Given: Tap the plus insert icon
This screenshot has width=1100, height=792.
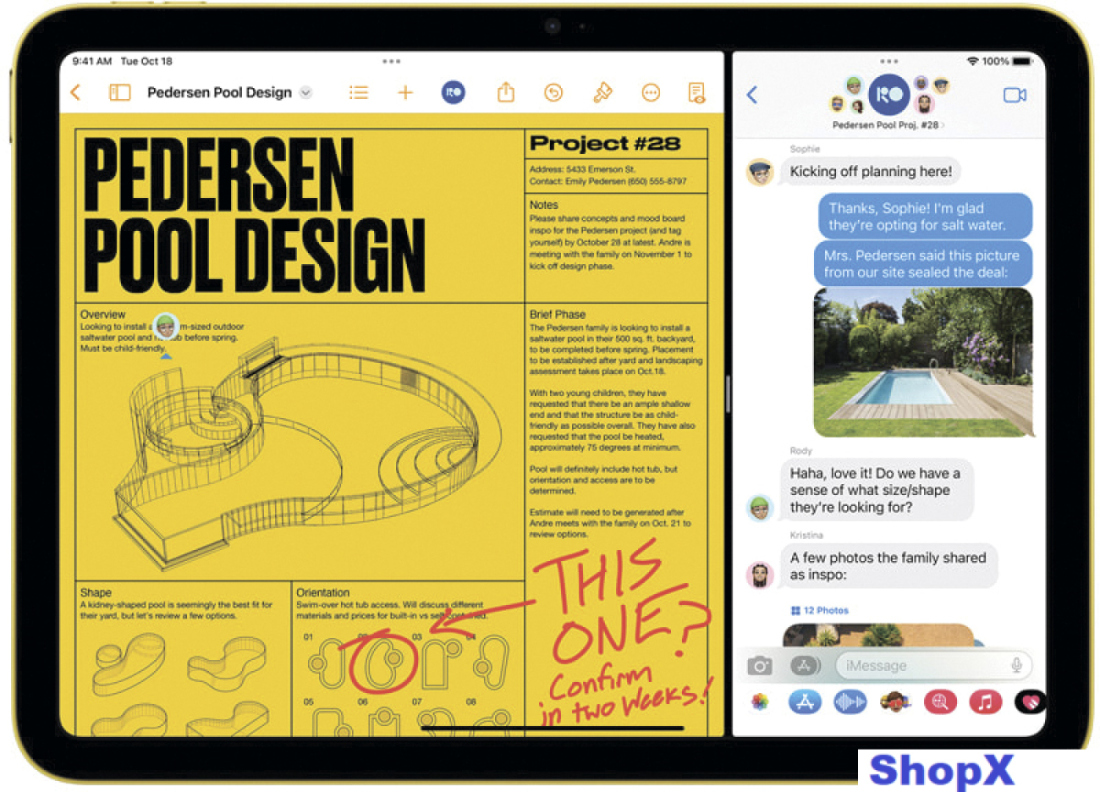Looking at the screenshot, I should (405, 93).
